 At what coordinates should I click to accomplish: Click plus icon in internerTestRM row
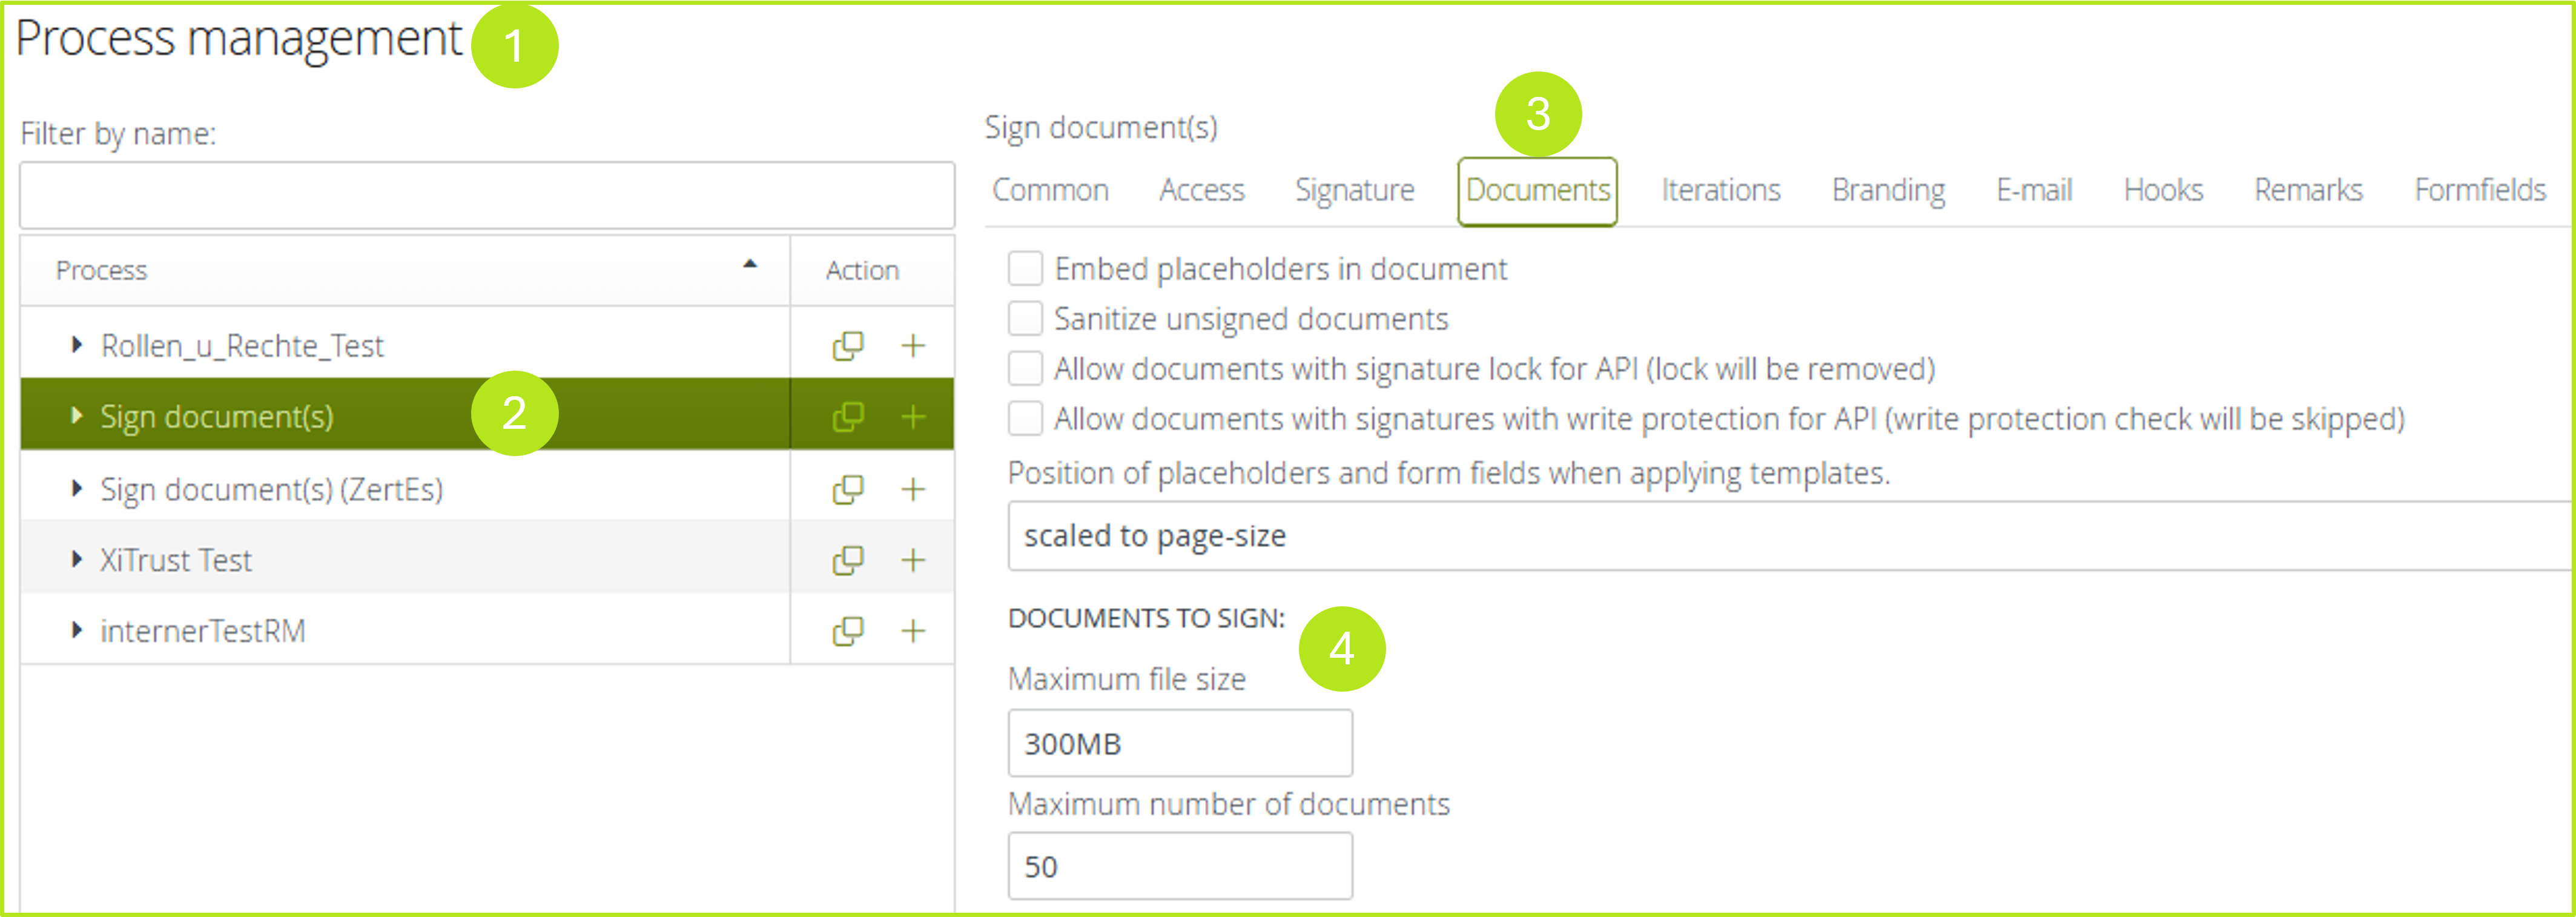click(x=912, y=631)
